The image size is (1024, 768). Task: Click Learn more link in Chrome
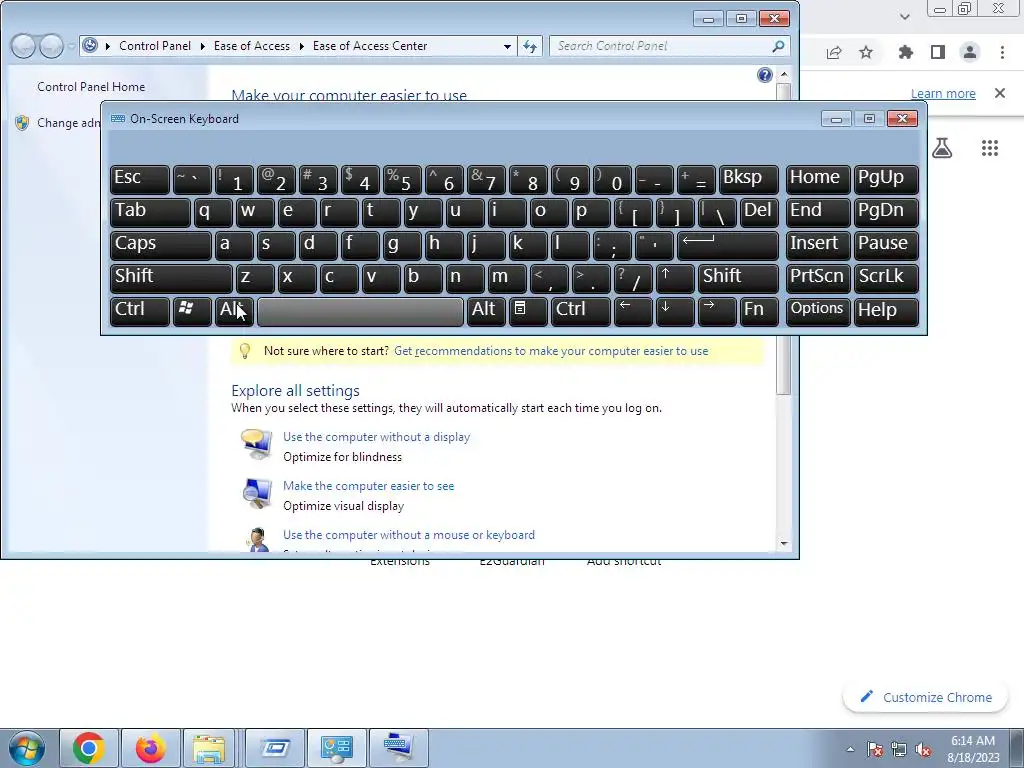tap(942, 93)
